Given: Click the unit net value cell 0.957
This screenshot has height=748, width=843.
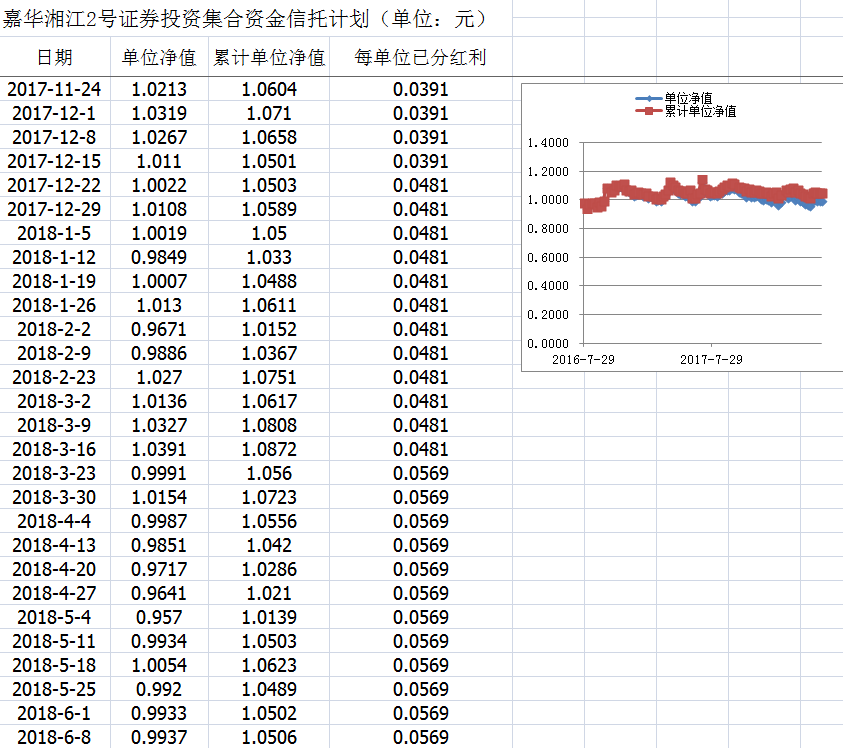Looking at the screenshot, I should [159, 617].
